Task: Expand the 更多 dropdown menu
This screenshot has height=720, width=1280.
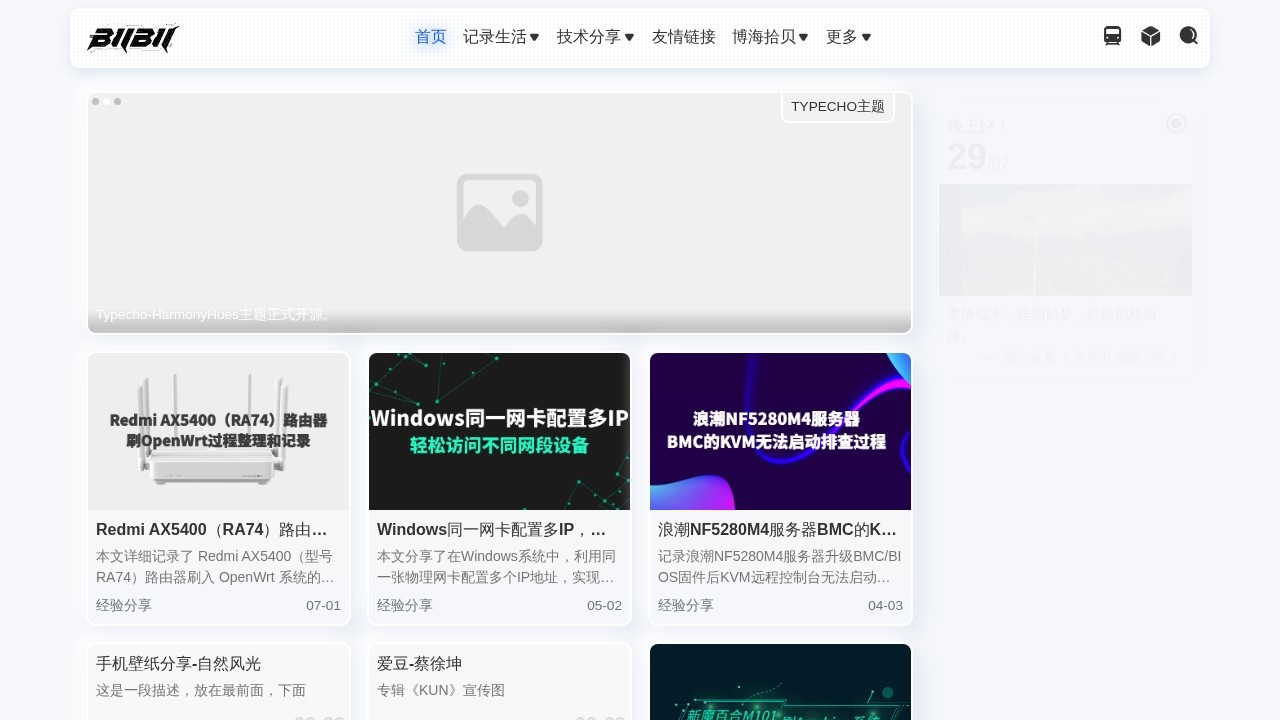Action: (848, 37)
